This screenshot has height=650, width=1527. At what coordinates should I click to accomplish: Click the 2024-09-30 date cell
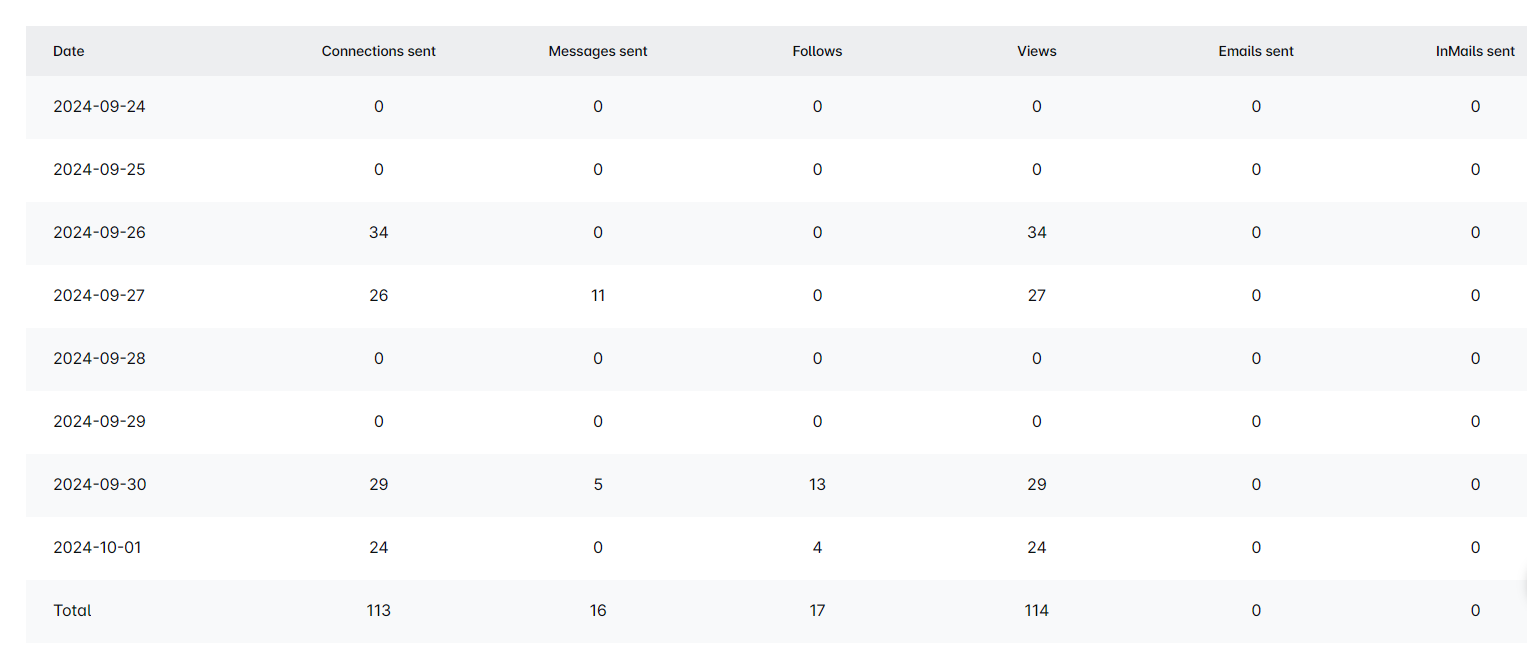[x=99, y=484]
